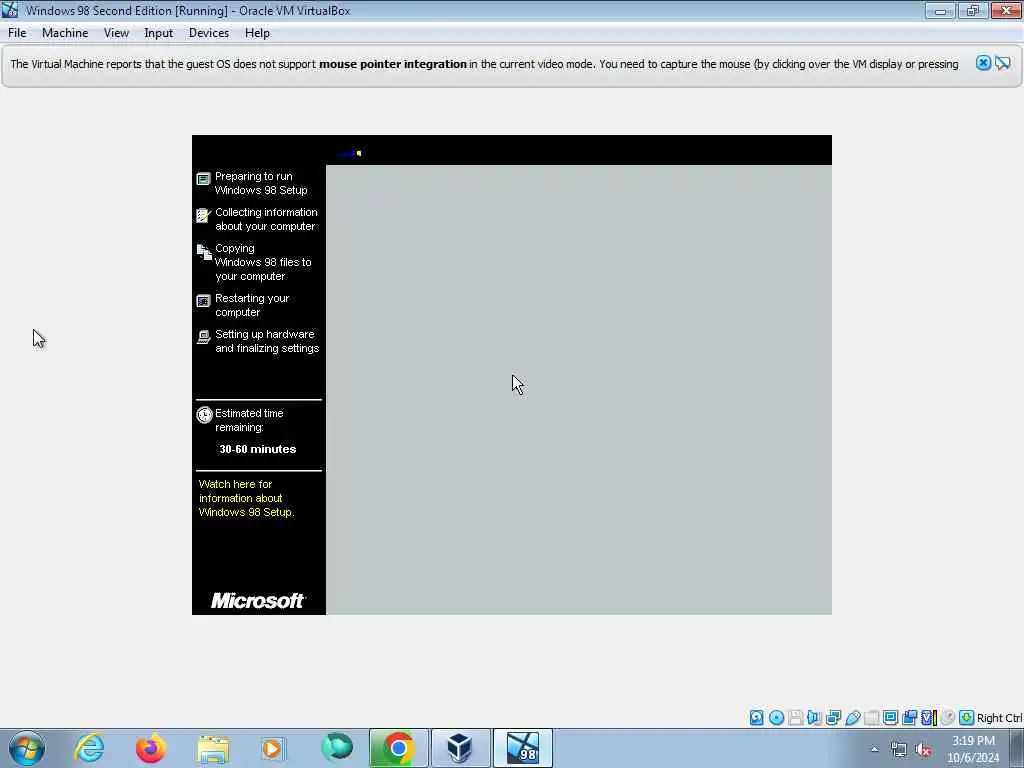The image size is (1024, 768).
Task: Open the View menu
Action: click(x=116, y=33)
